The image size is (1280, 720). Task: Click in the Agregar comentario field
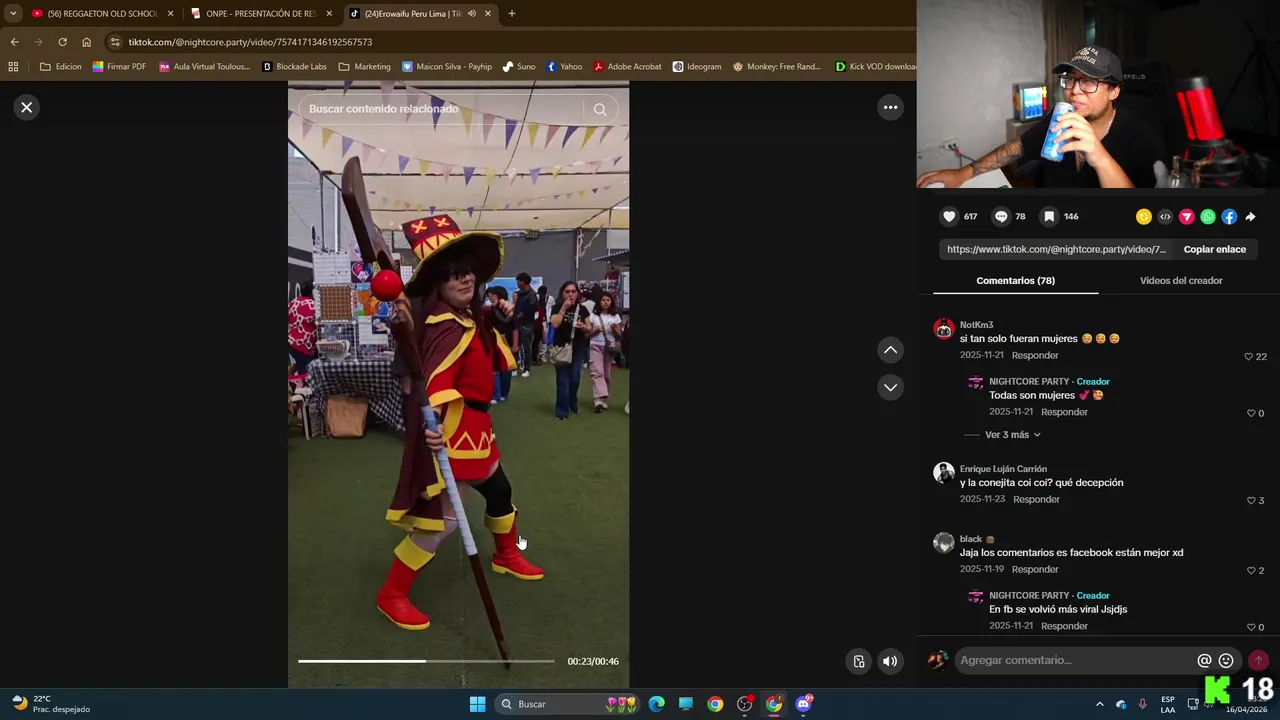1075,660
